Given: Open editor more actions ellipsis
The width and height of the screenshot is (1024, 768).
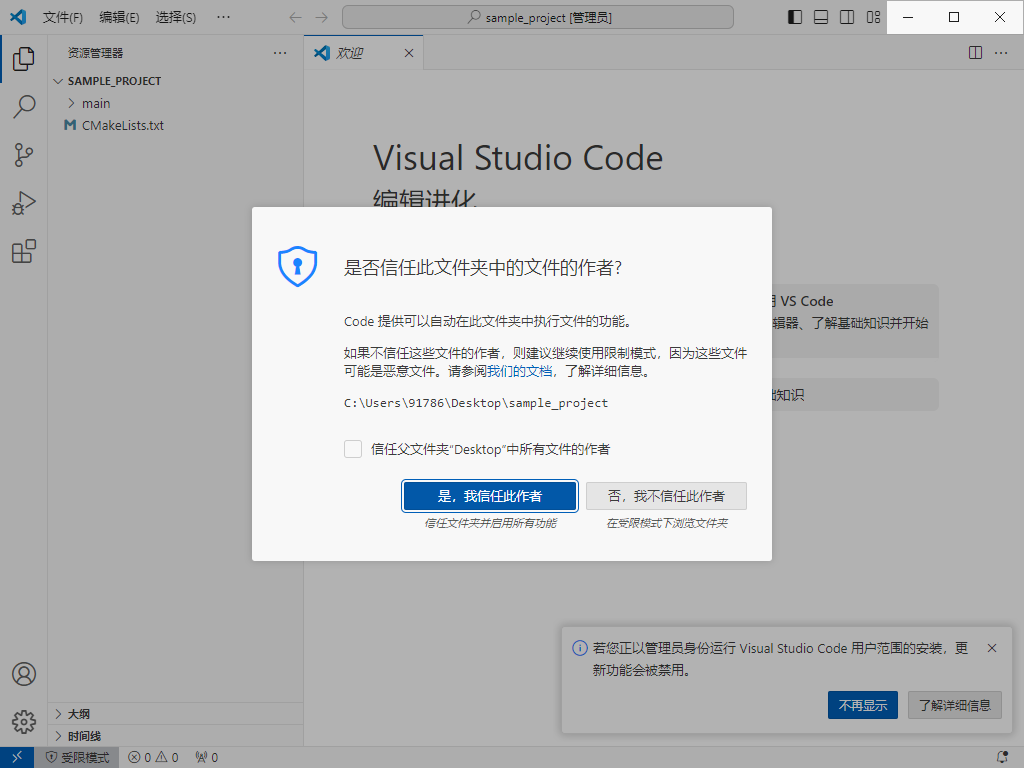Looking at the screenshot, I should [1000, 53].
